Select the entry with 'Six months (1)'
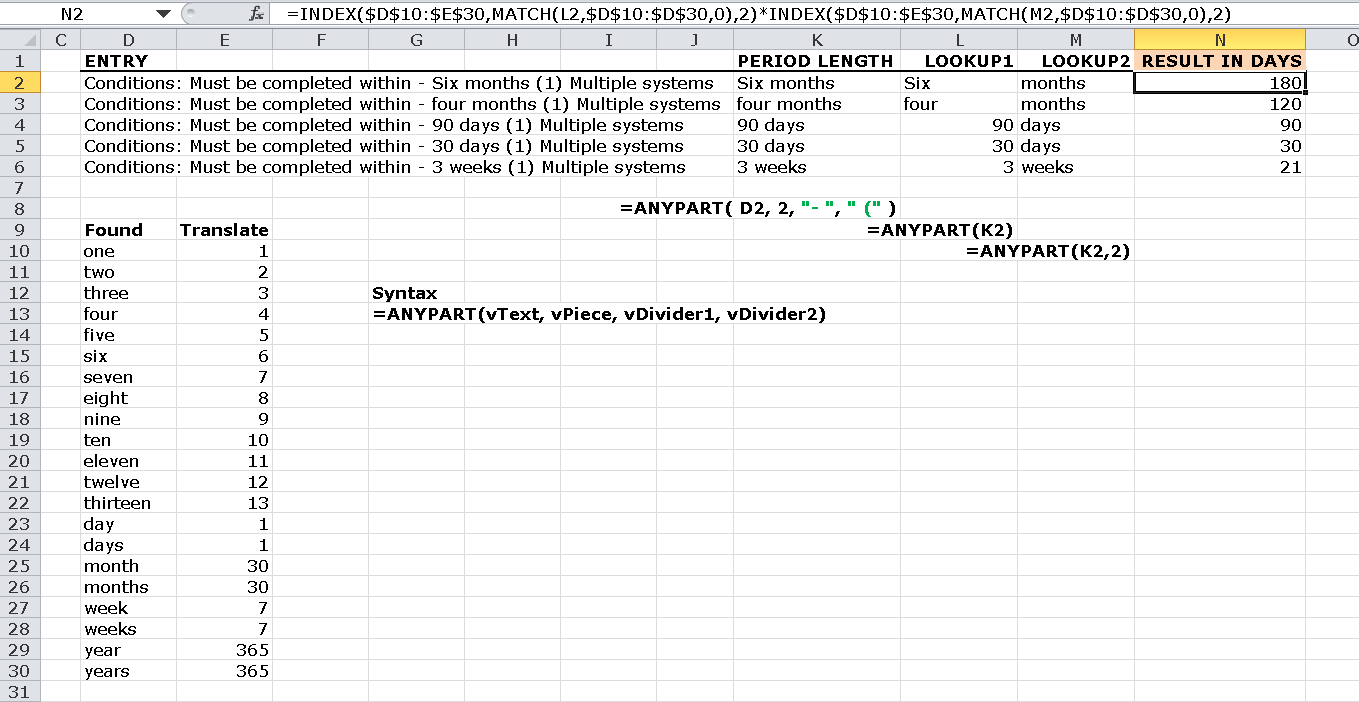This screenshot has width=1359, height=702. 399,83
